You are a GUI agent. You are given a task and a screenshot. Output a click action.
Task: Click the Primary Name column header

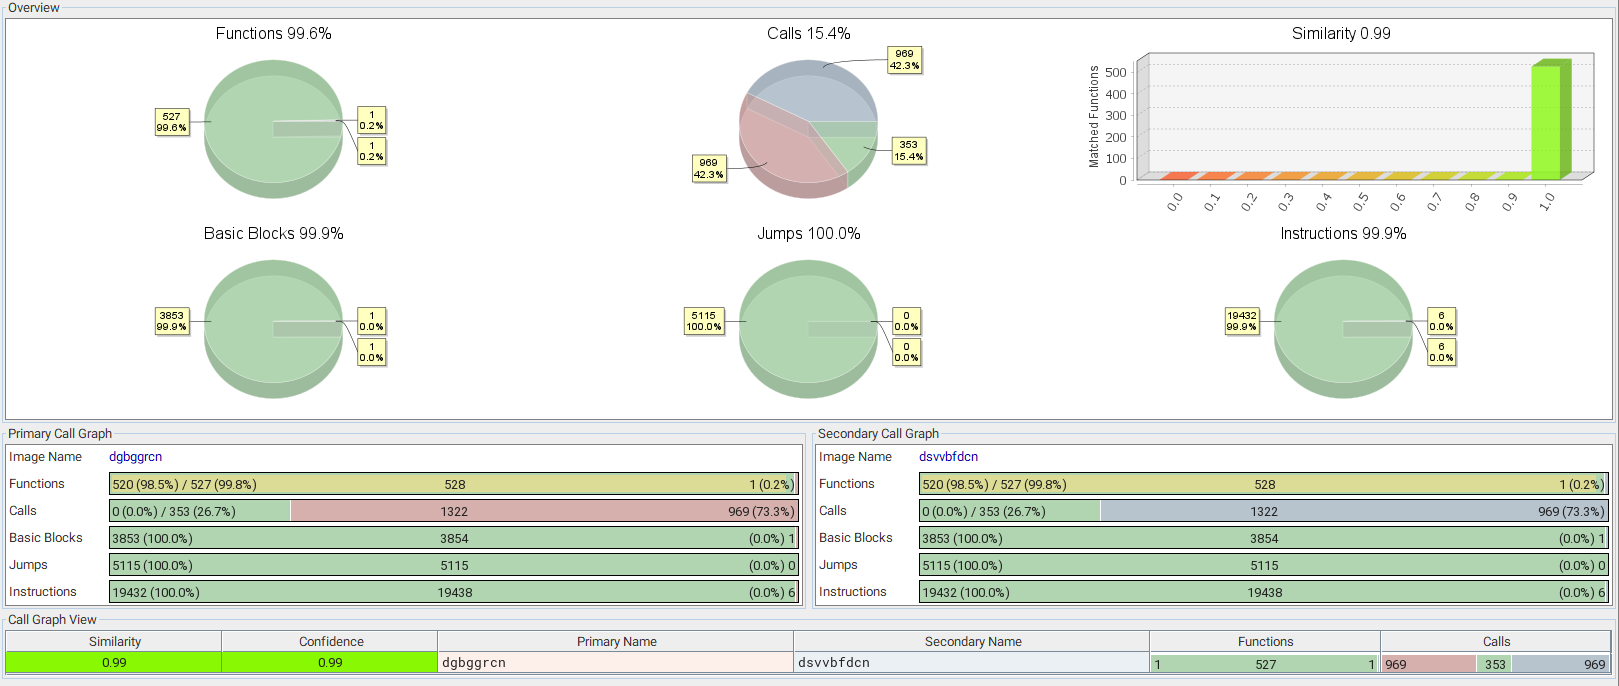point(616,642)
